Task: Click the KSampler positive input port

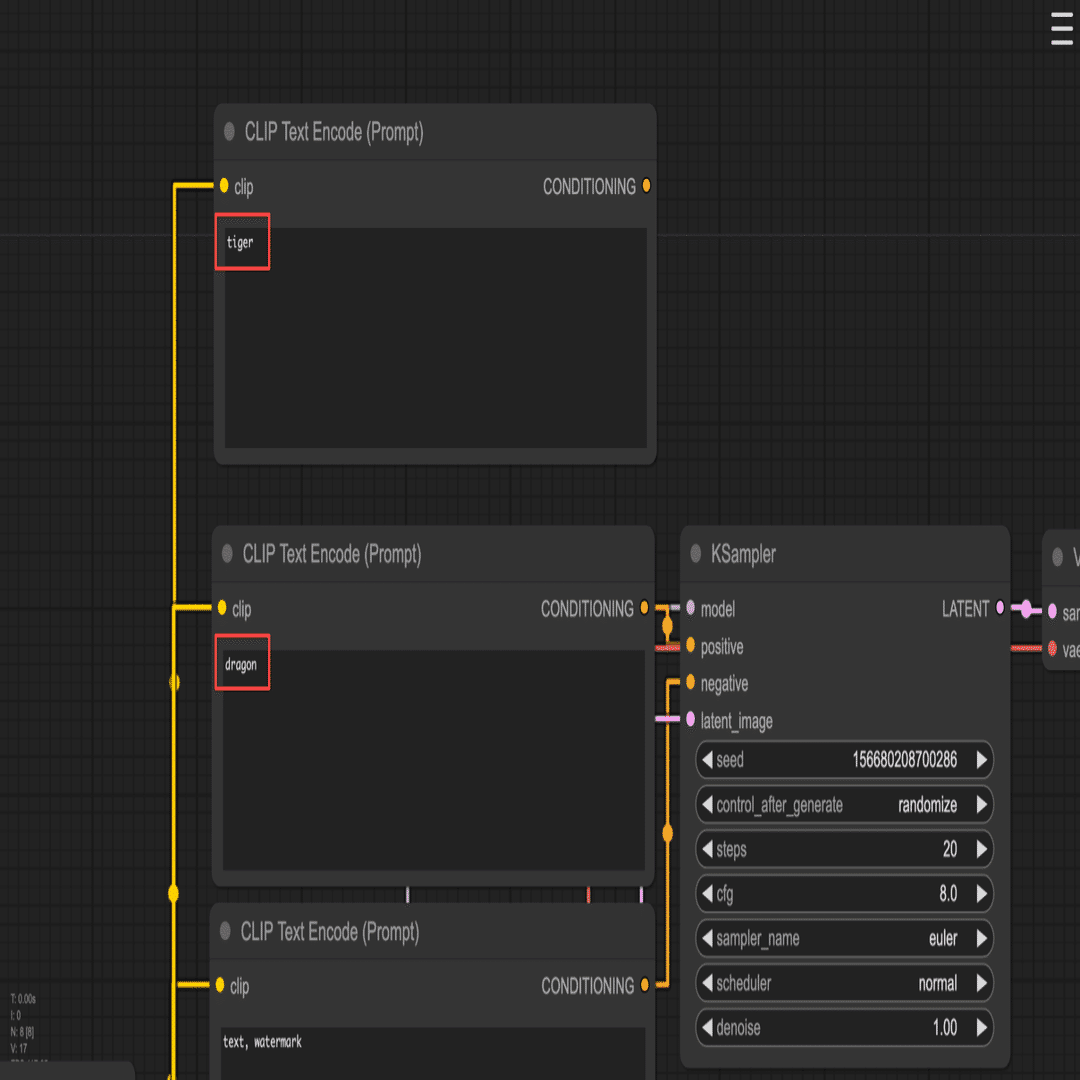Action: 690,645
